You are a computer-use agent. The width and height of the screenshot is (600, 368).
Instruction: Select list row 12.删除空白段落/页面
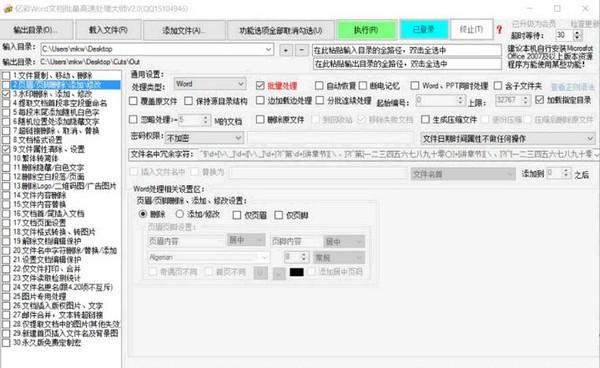61,177
